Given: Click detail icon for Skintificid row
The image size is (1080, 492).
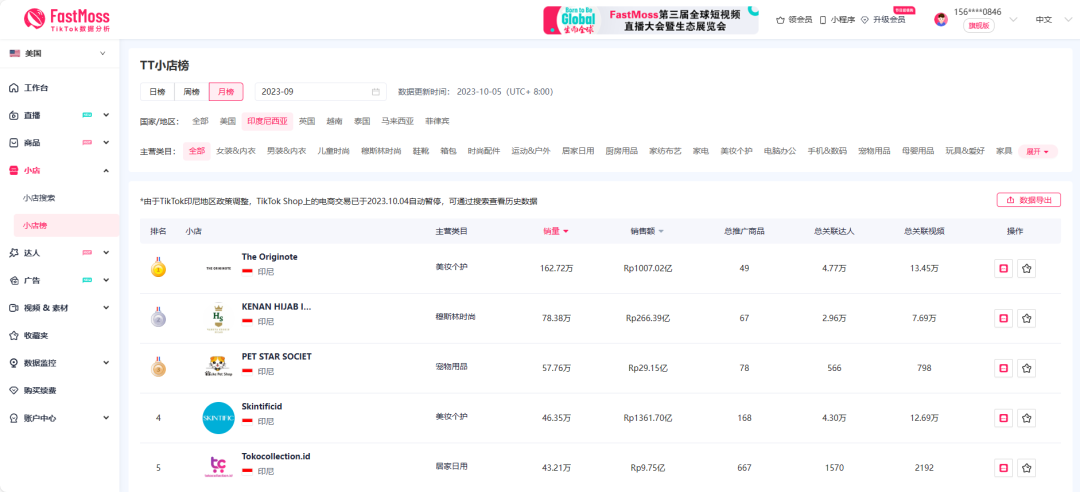Looking at the screenshot, I should 1004,418.
